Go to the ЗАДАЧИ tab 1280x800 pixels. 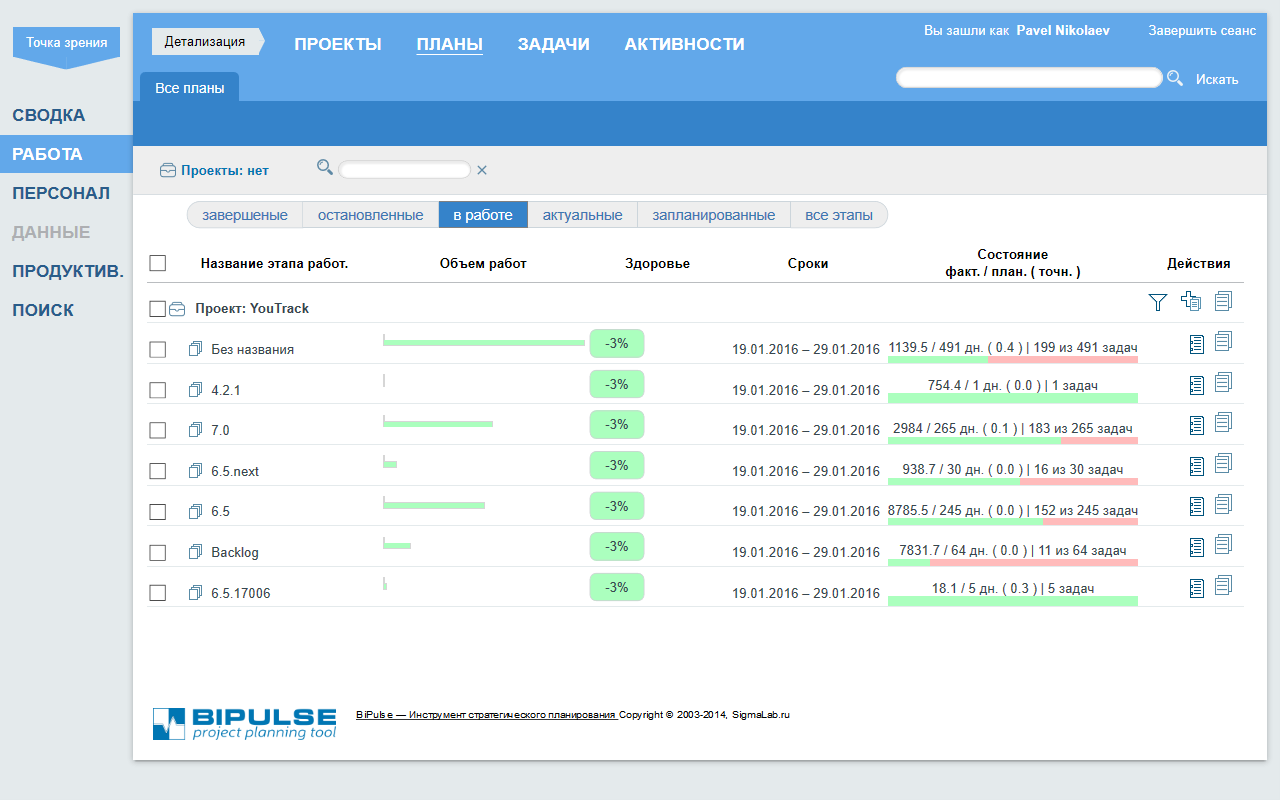[553, 44]
